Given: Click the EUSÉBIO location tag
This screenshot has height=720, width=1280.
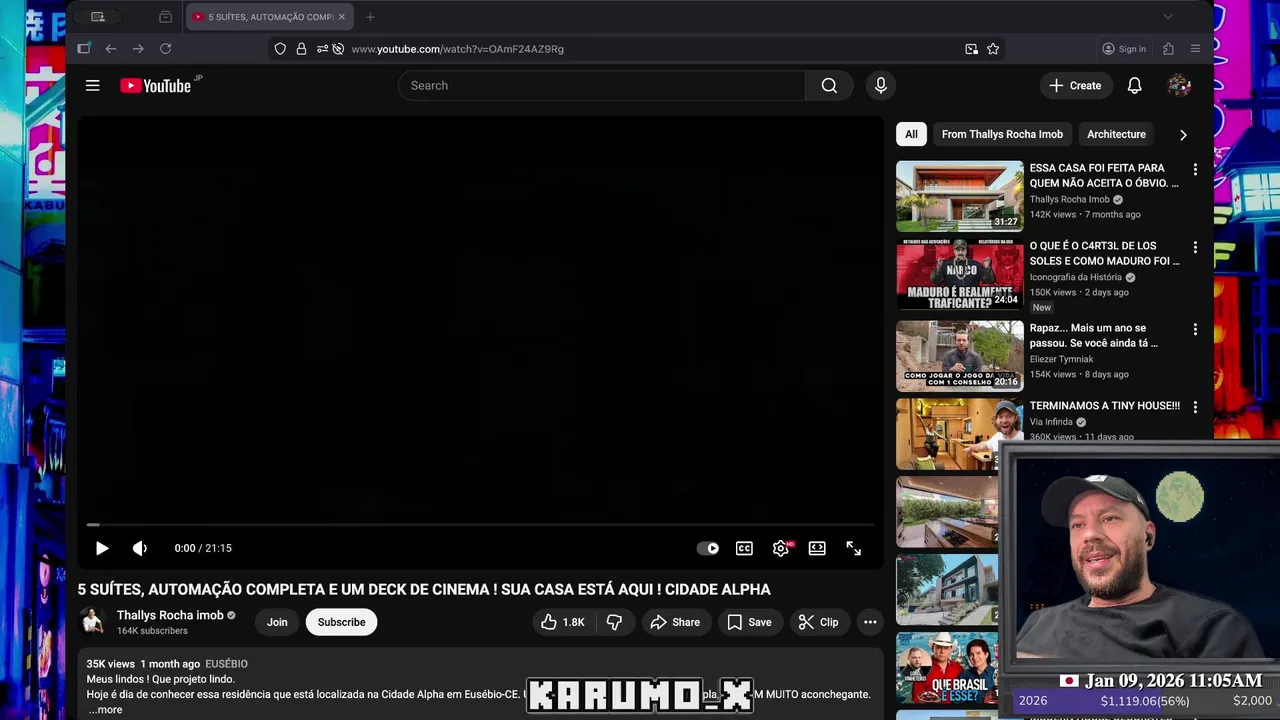Looking at the screenshot, I should (226, 664).
